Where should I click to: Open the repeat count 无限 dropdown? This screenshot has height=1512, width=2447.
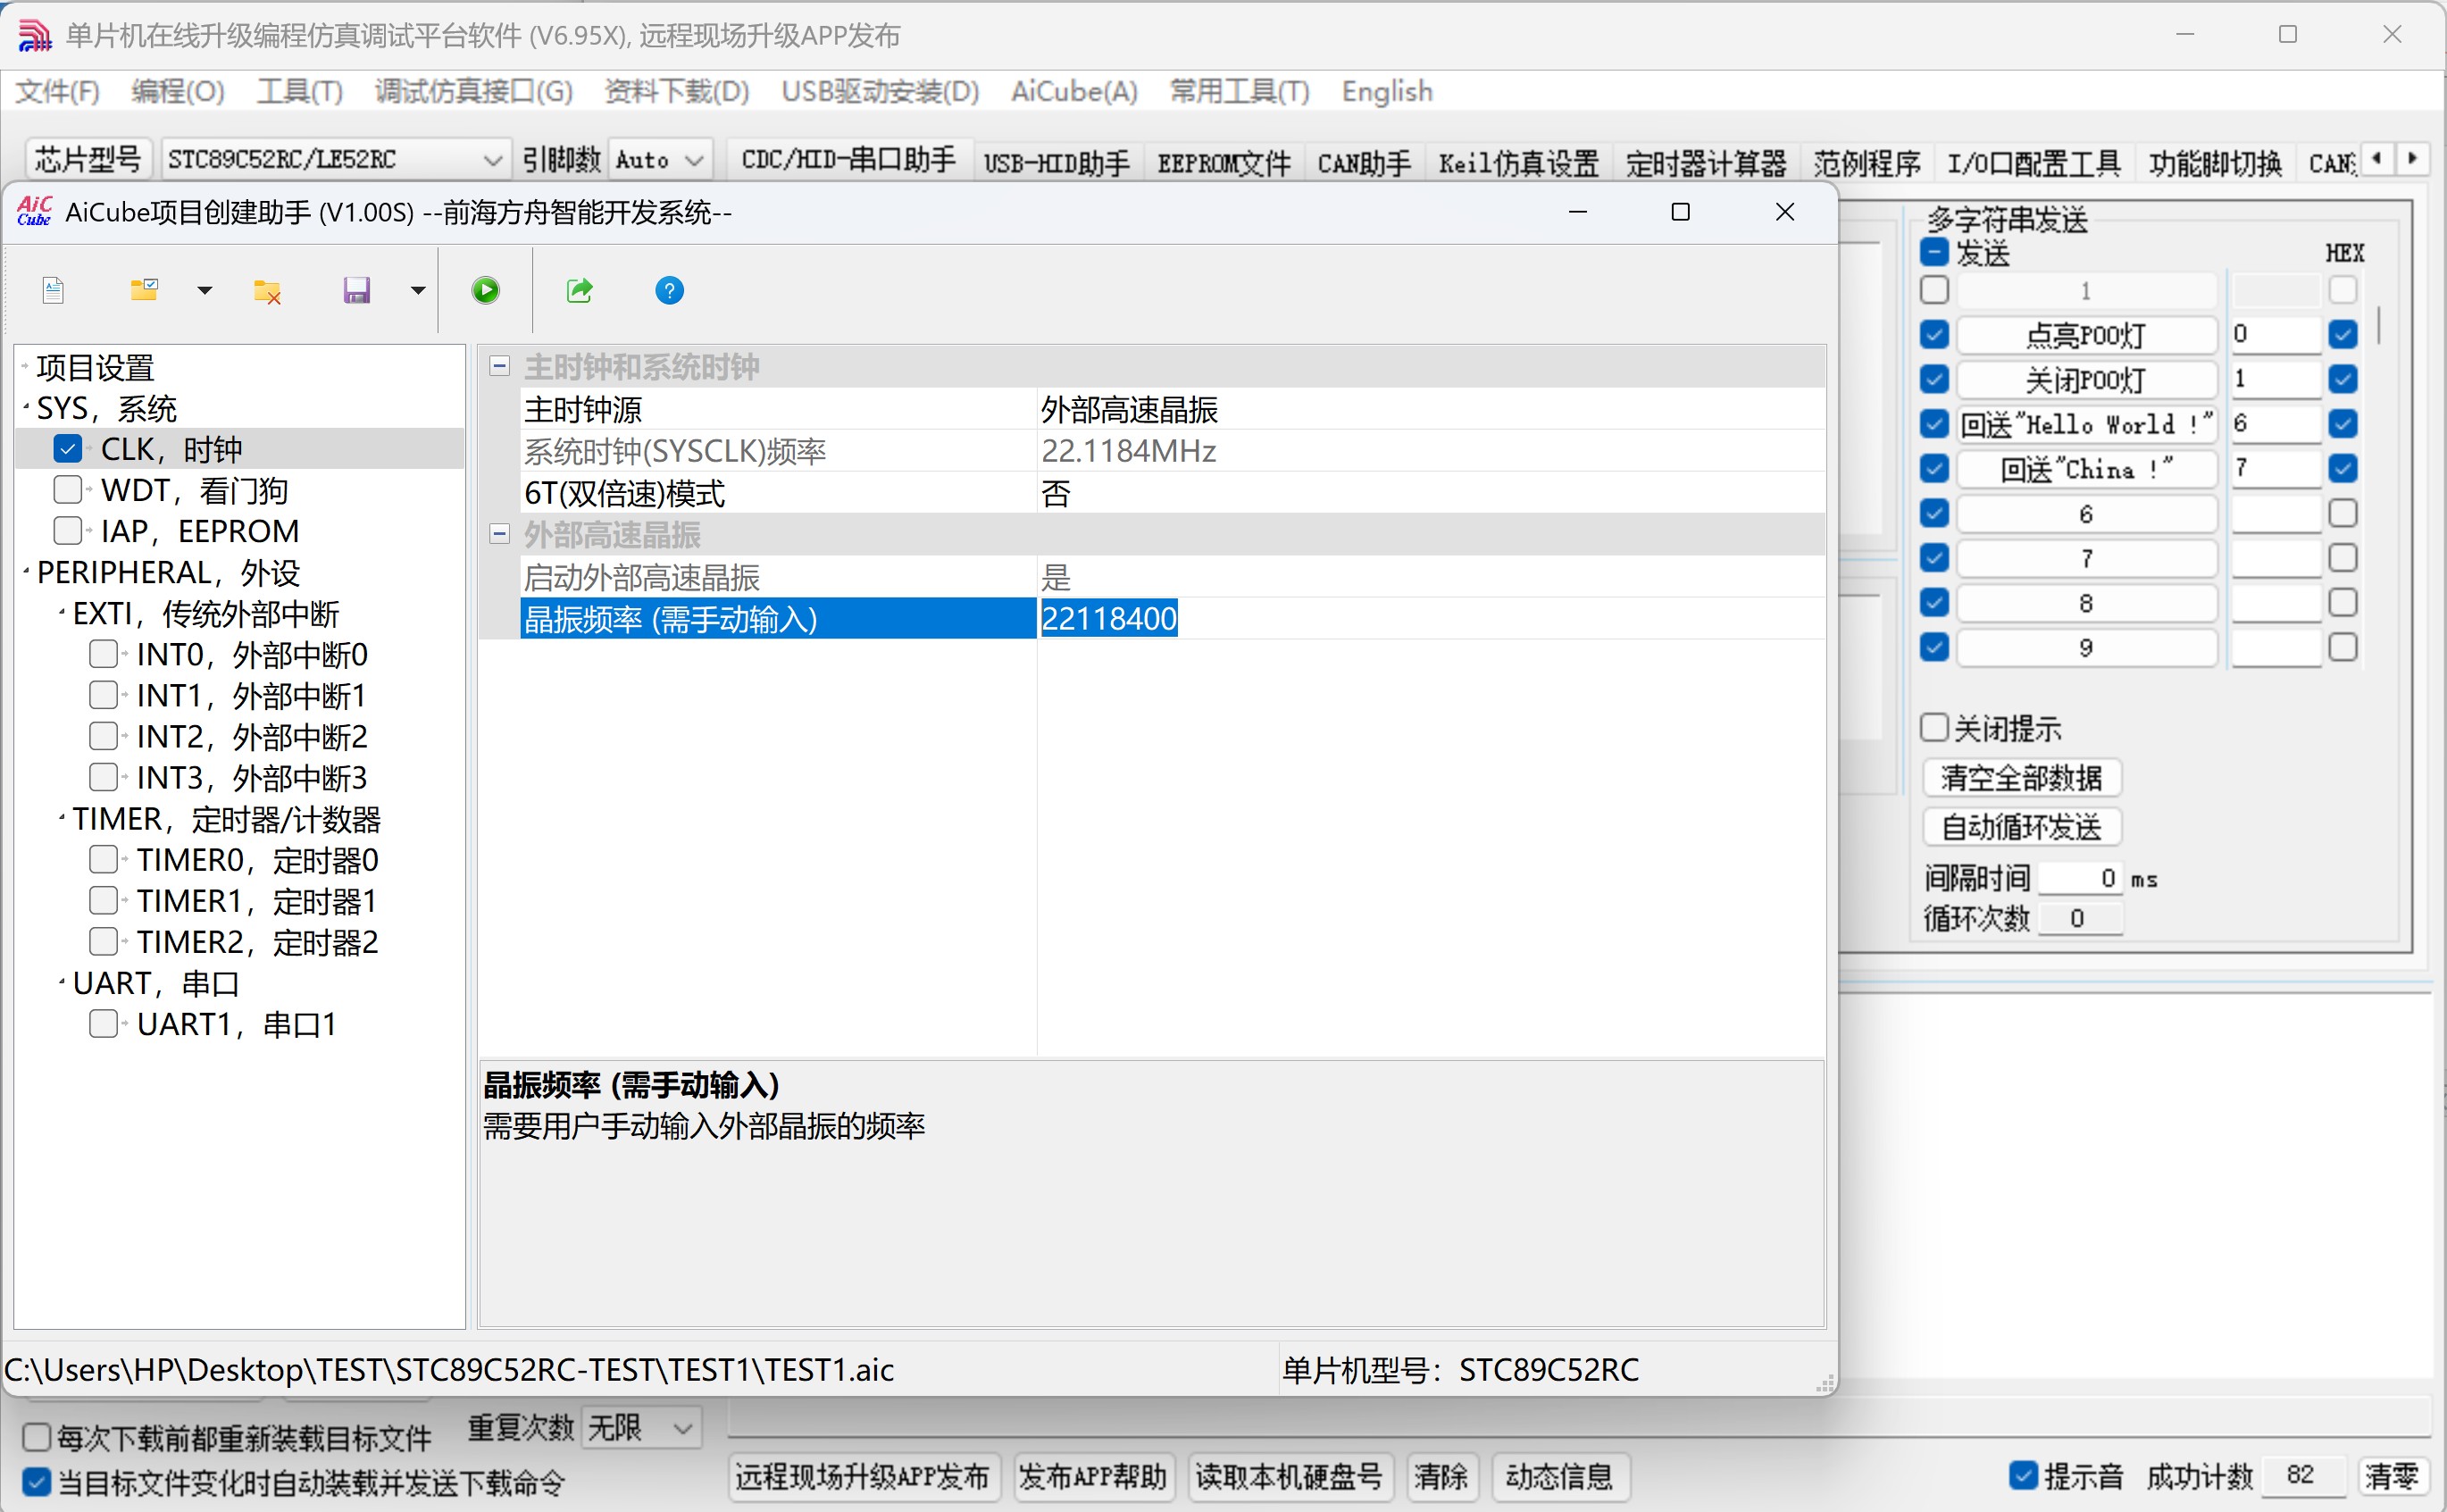coord(642,1427)
